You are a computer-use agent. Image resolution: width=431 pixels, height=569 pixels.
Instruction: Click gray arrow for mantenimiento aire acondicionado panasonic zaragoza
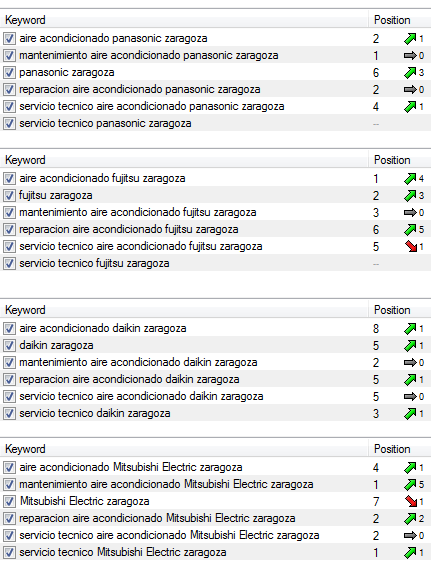coord(410,56)
